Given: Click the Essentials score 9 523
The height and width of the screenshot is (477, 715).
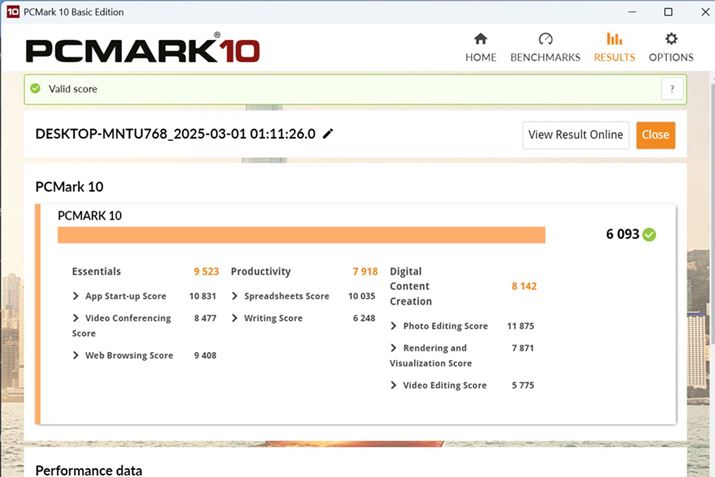Looking at the screenshot, I should pyautogui.click(x=206, y=271).
